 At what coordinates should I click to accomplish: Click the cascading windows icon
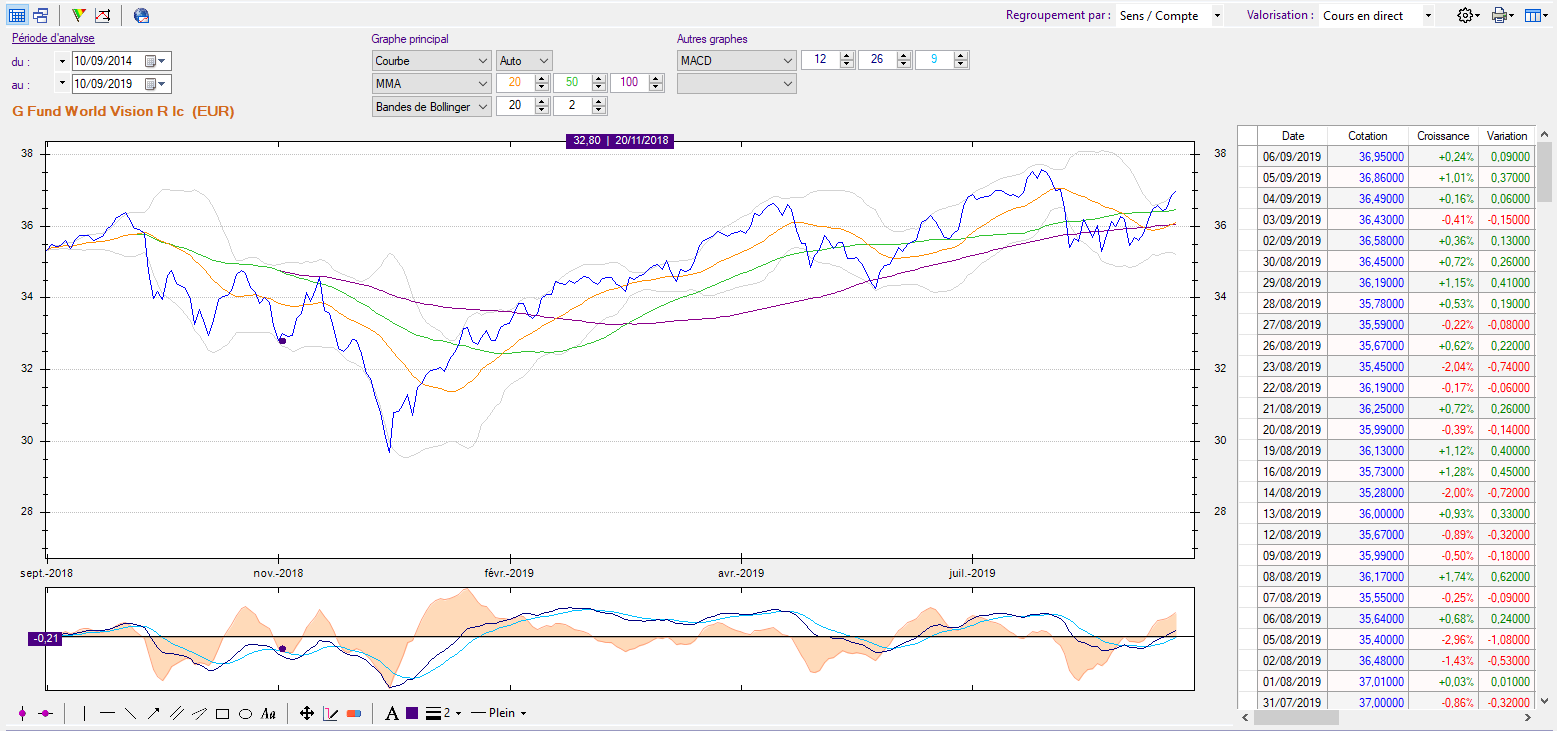[41, 15]
